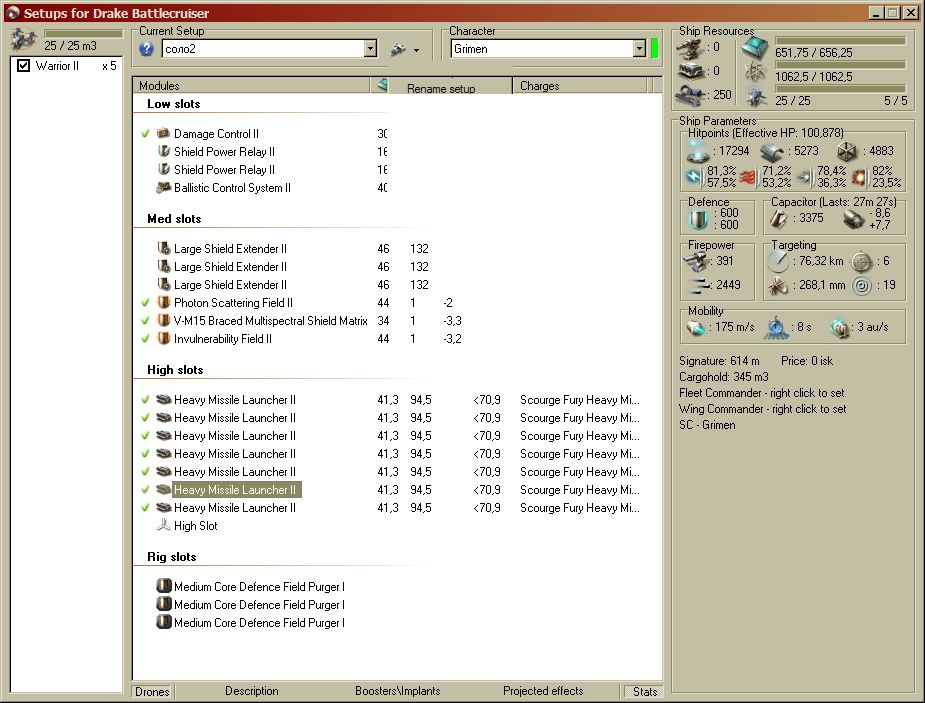
Task: Click the max locked targets icon showing 6
Action: 862,261
